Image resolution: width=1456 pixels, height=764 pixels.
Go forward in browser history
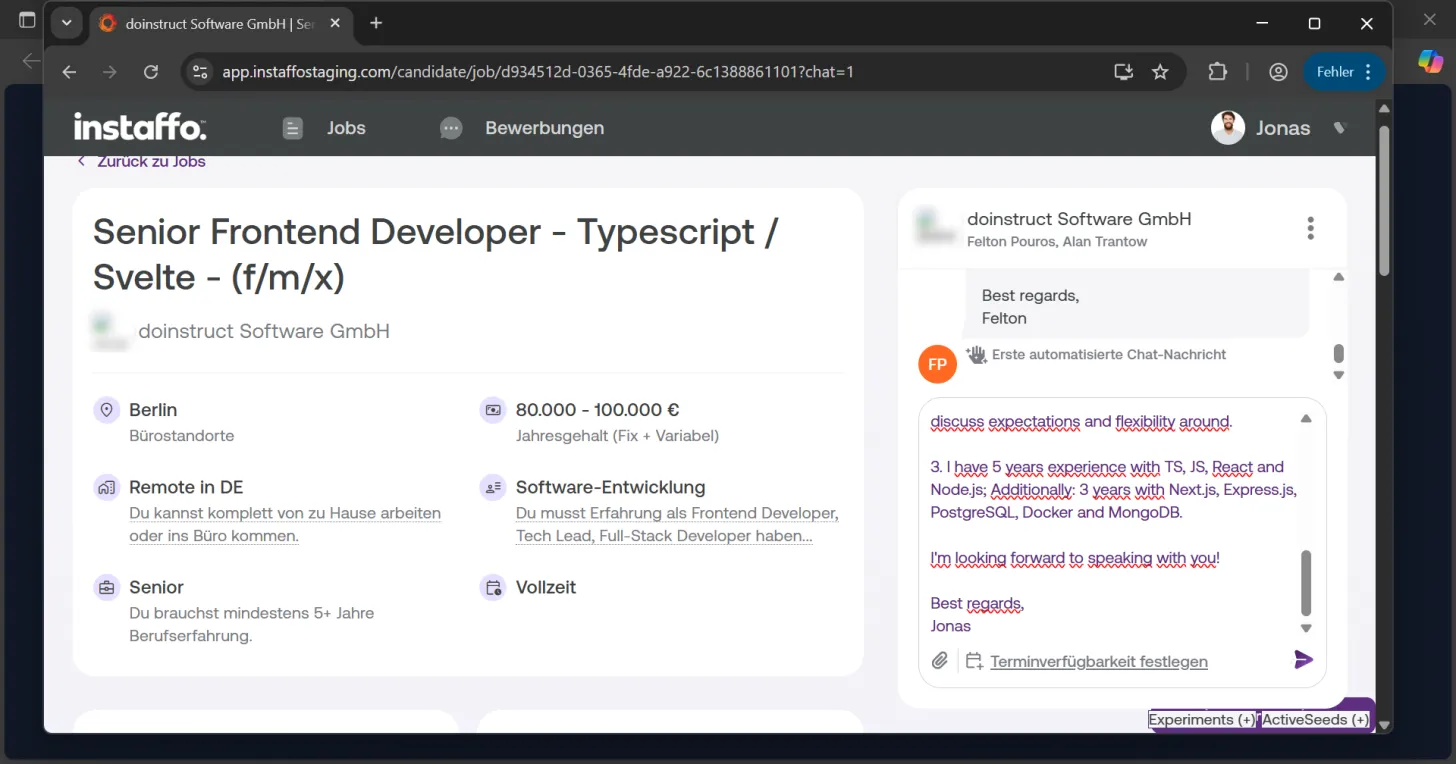click(110, 72)
